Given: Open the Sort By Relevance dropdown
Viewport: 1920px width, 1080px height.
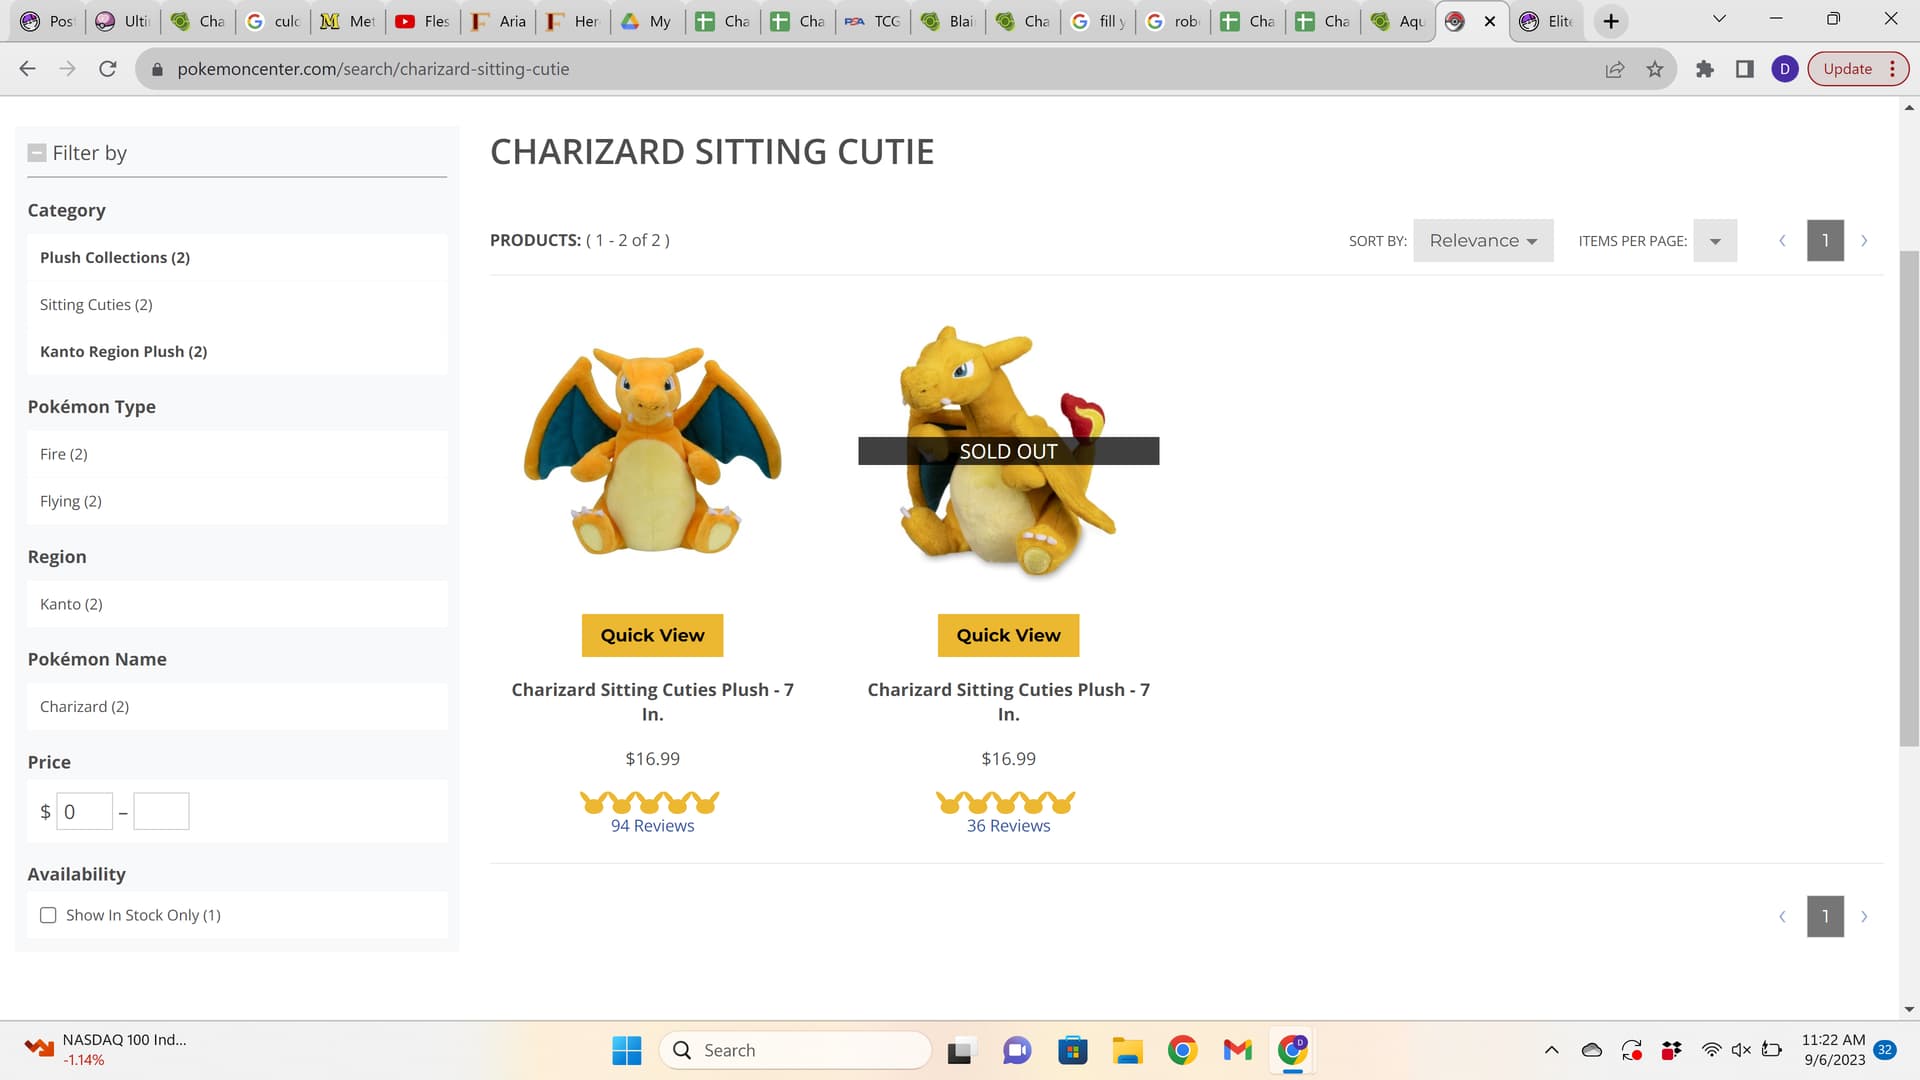Looking at the screenshot, I should coord(1483,241).
